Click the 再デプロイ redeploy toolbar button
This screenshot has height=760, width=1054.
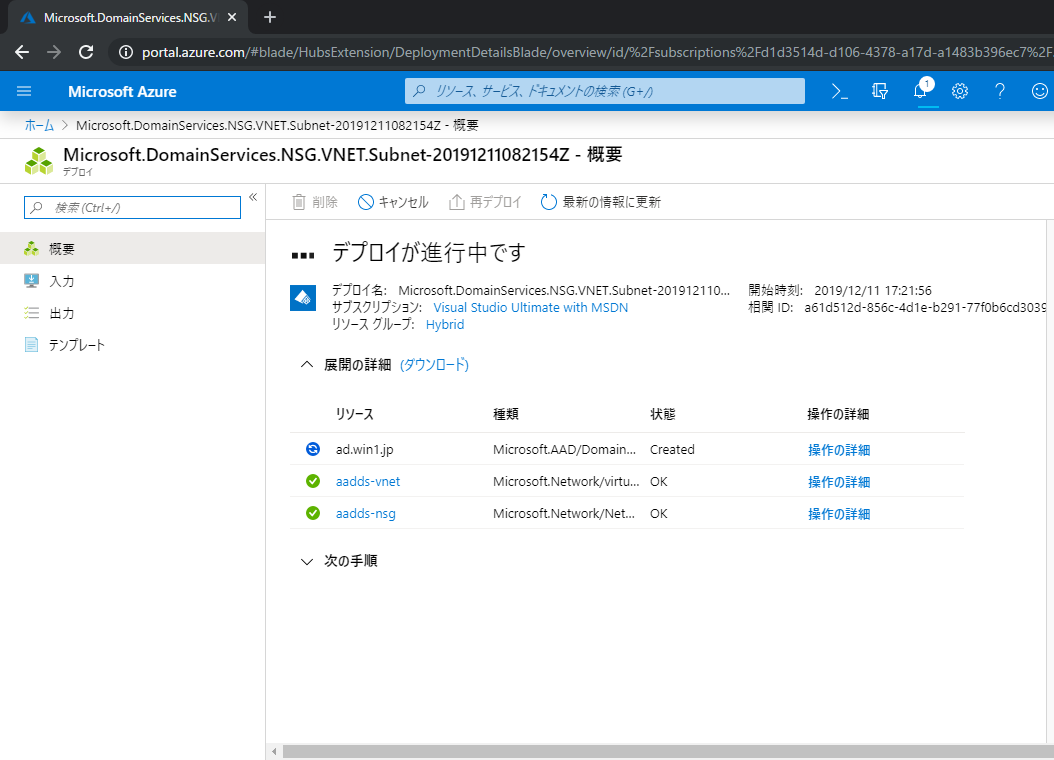pyautogui.click(x=485, y=202)
